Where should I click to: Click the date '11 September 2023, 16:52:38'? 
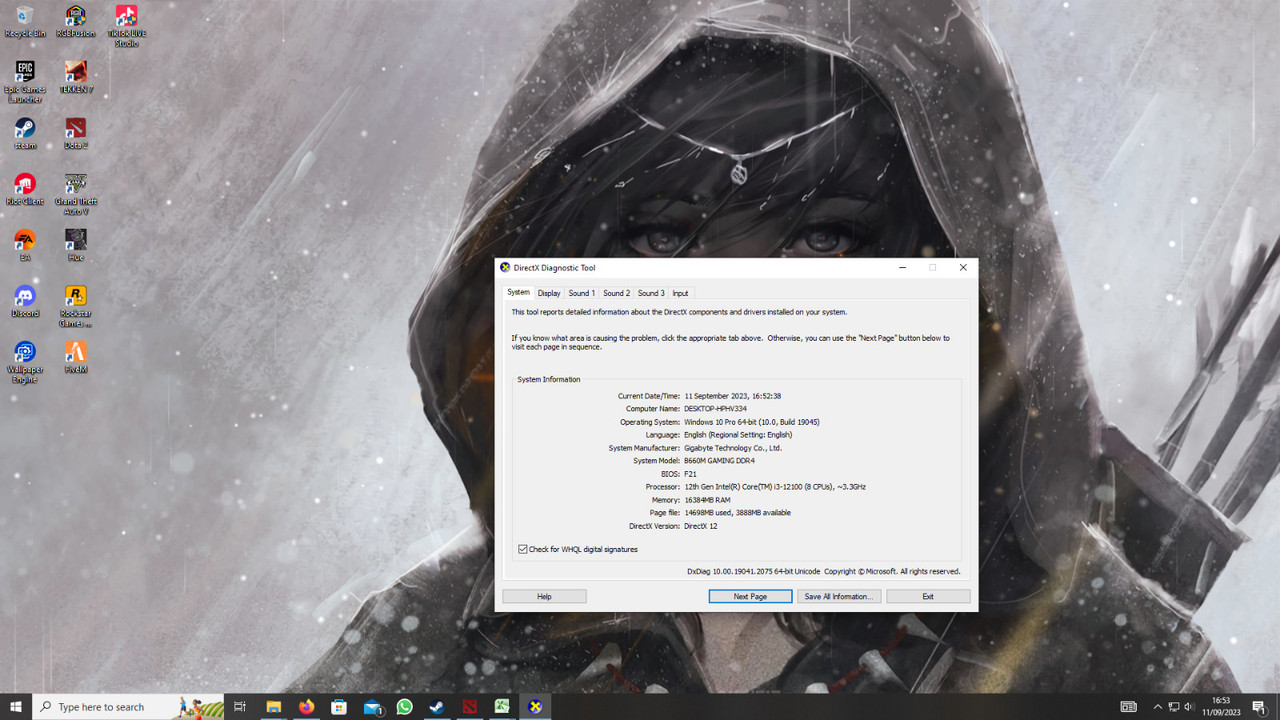coord(733,396)
